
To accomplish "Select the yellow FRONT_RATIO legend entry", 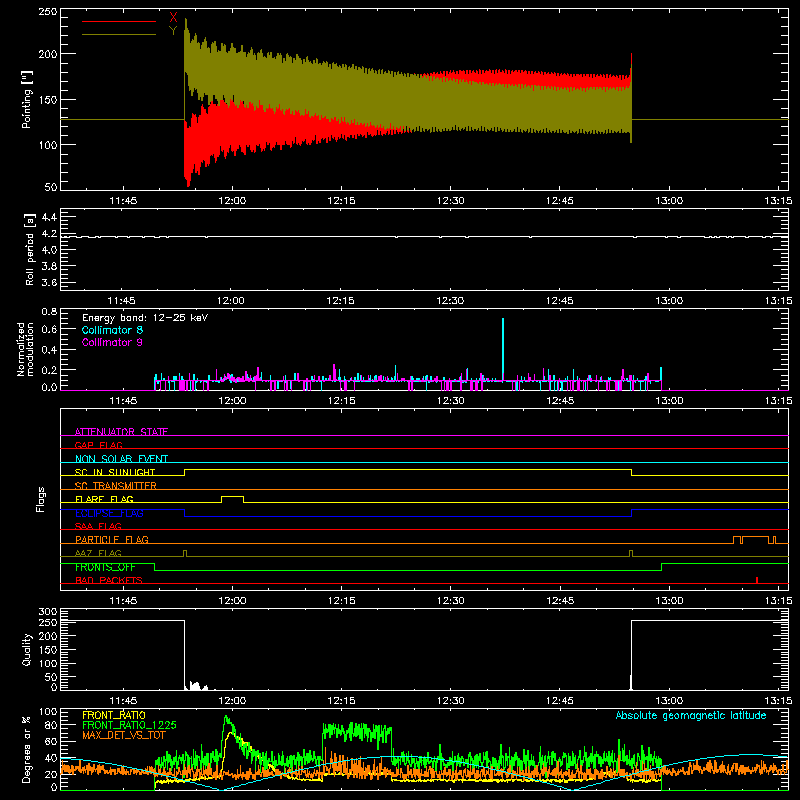I will pos(114,715).
